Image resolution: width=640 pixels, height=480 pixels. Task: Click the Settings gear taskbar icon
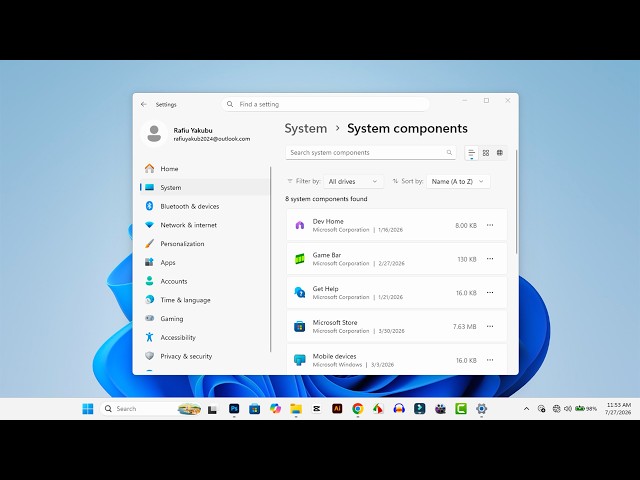click(x=482, y=409)
